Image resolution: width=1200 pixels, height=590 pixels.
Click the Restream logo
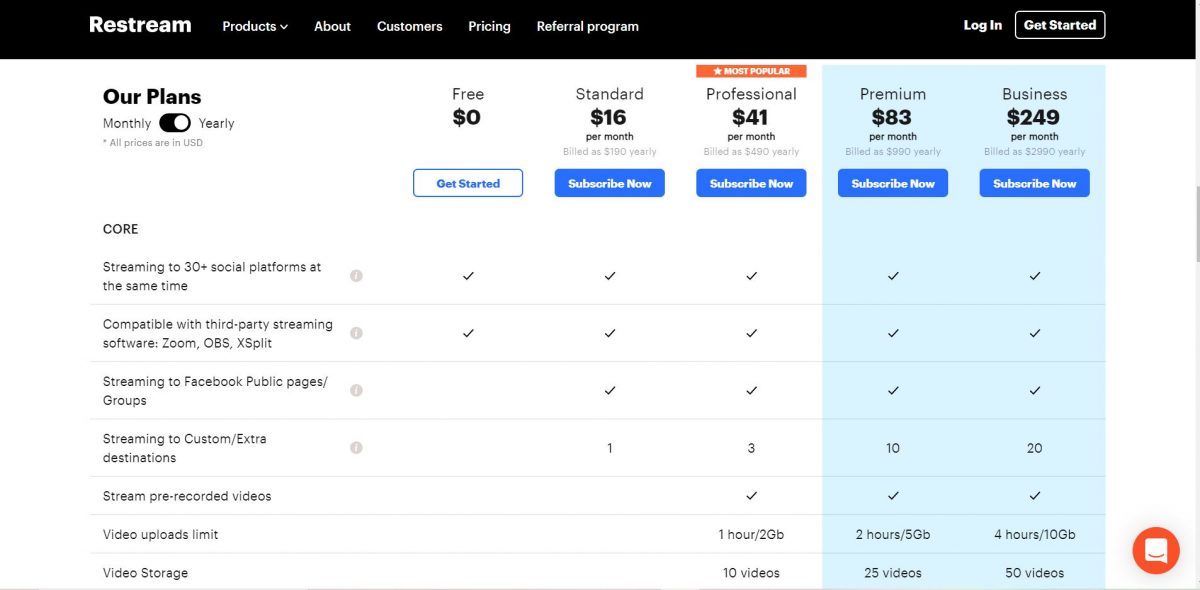click(139, 25)
